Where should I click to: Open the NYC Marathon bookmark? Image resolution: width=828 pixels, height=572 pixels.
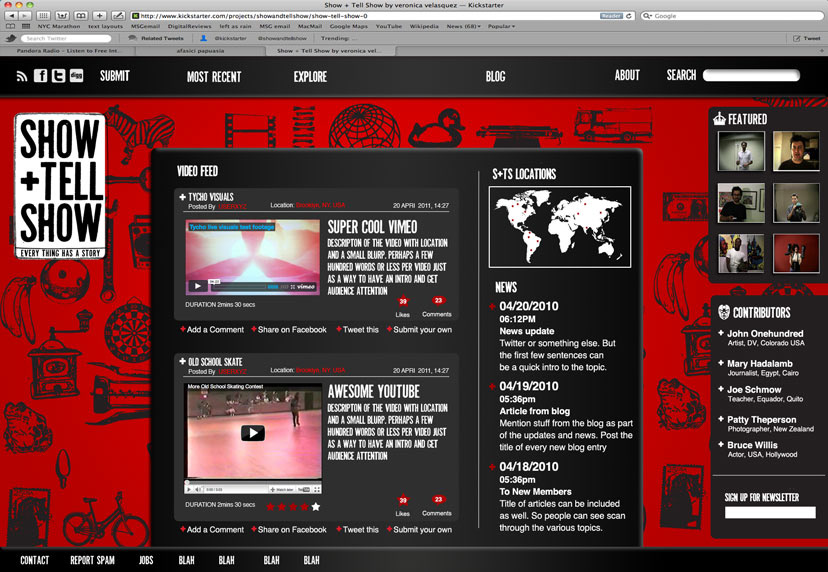click(x=59, y=26)
